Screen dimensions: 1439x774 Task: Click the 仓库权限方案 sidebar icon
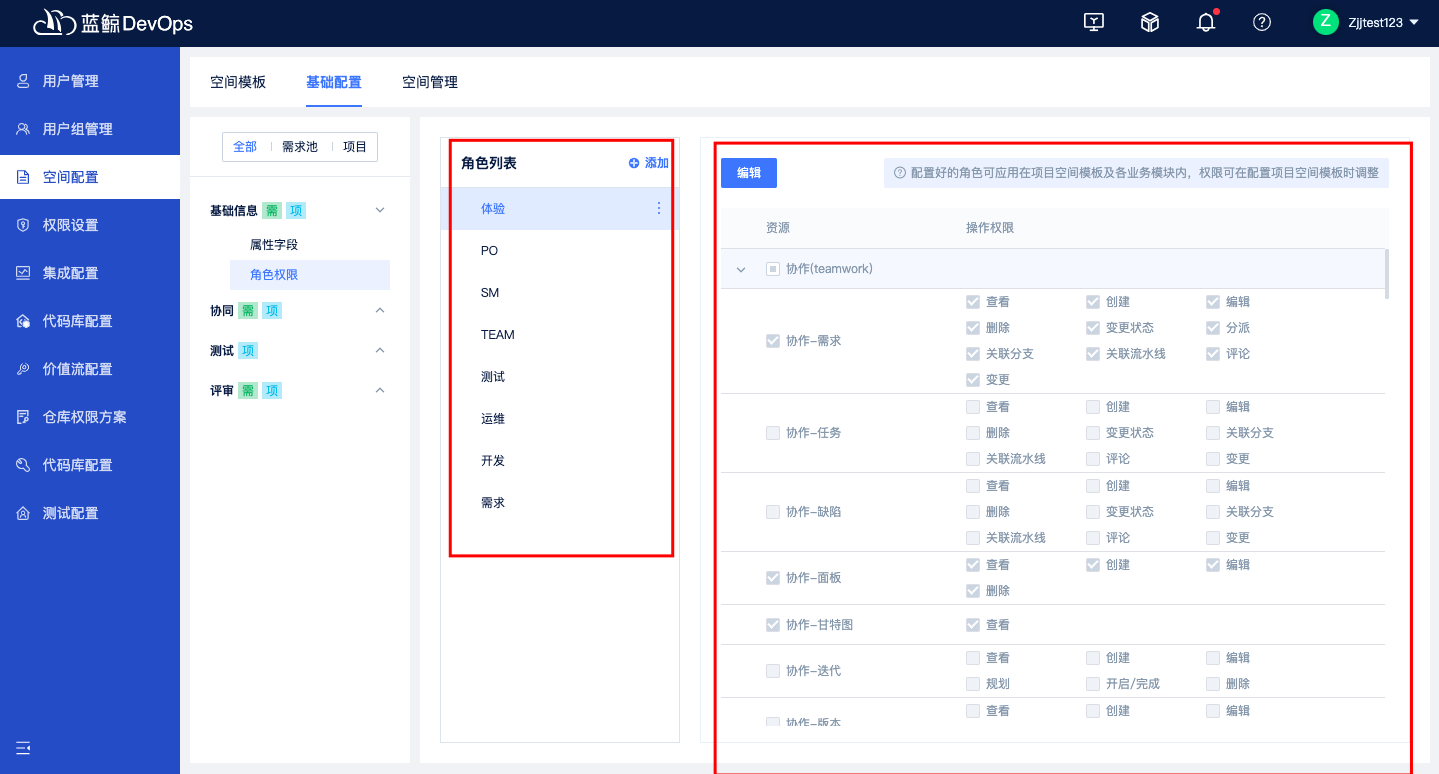tap(23, 417)
